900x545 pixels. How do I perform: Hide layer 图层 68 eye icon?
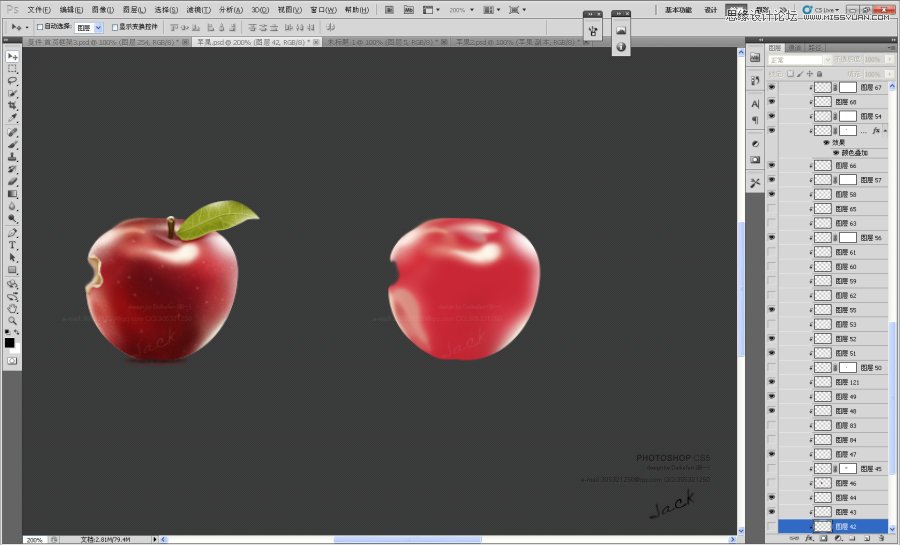point(771,102)
